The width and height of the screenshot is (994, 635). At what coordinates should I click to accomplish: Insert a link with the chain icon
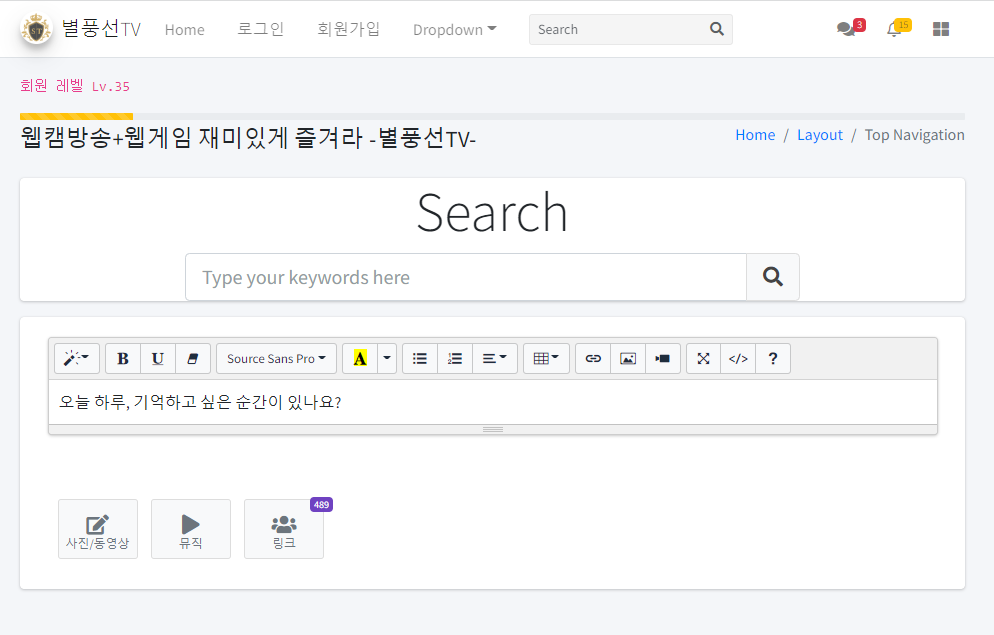tap(593, 359)
